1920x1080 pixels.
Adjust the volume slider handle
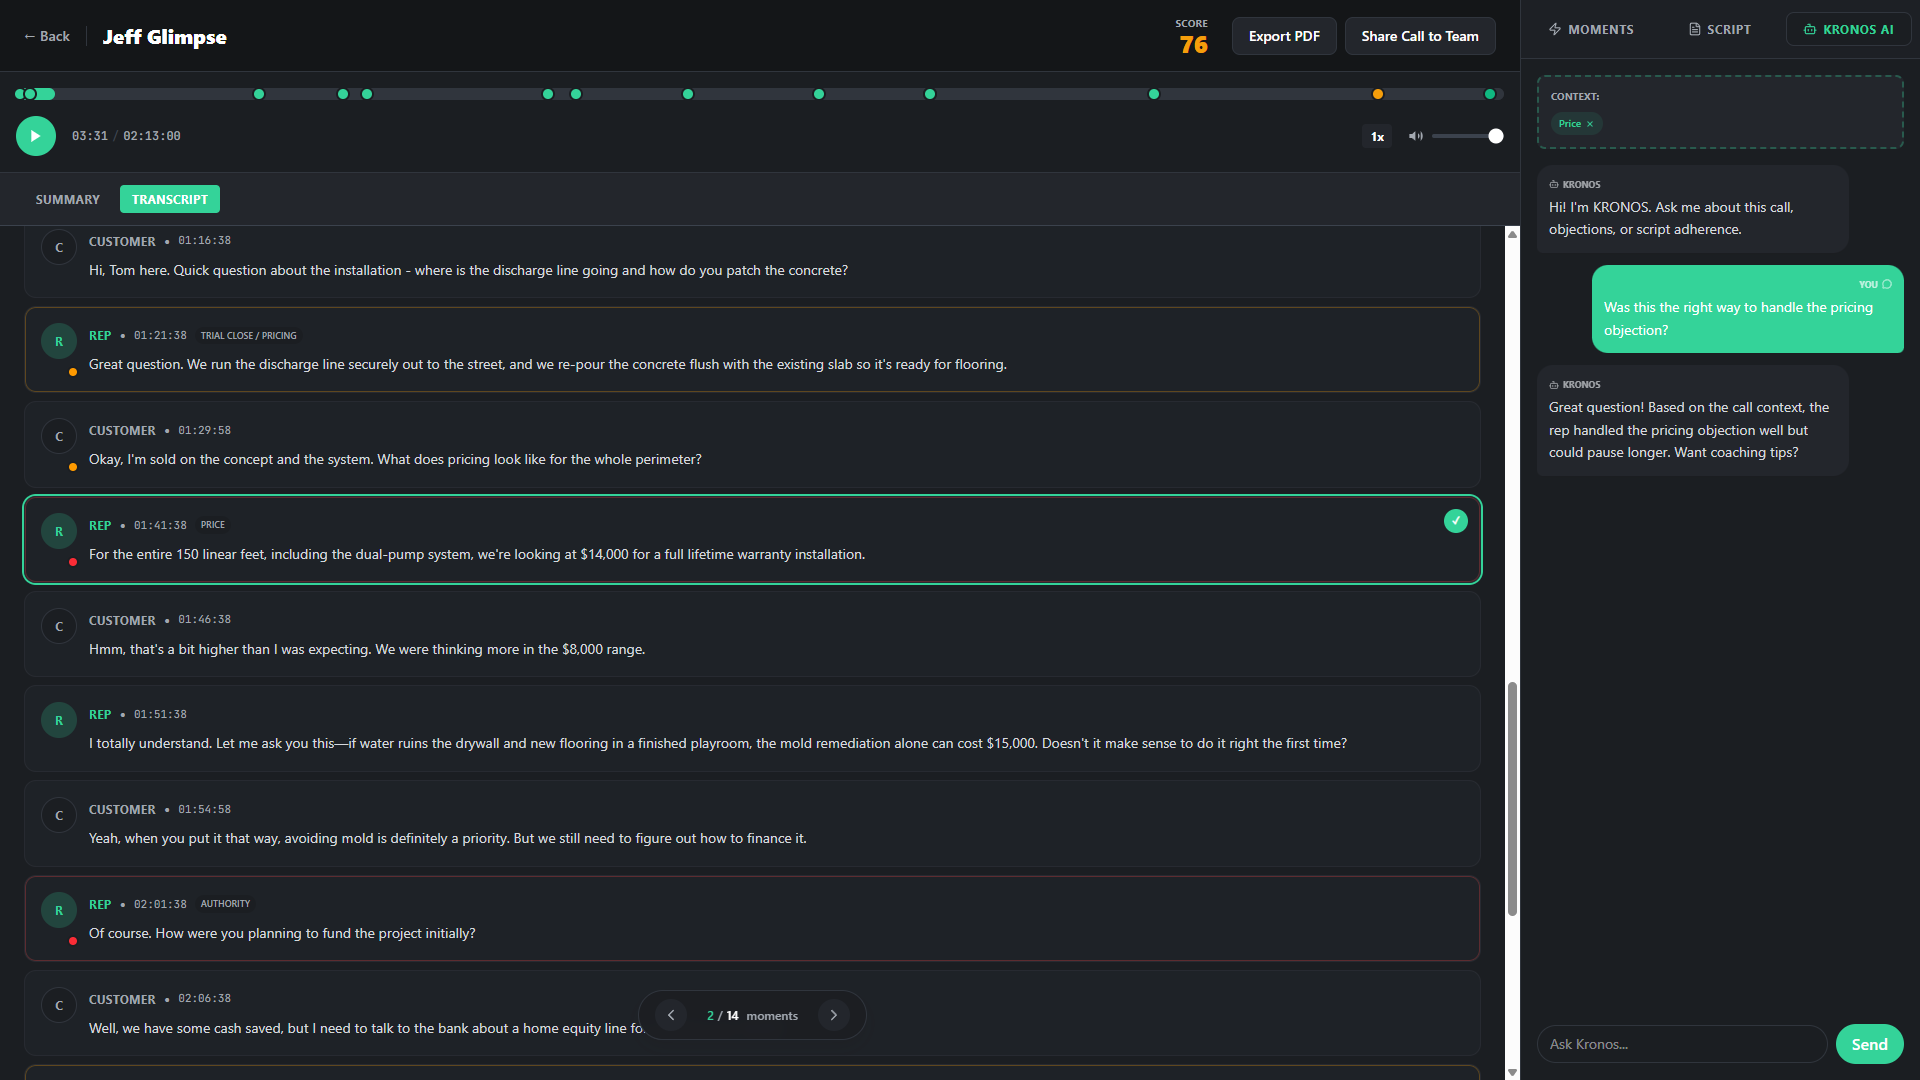tap(1495, 136)
